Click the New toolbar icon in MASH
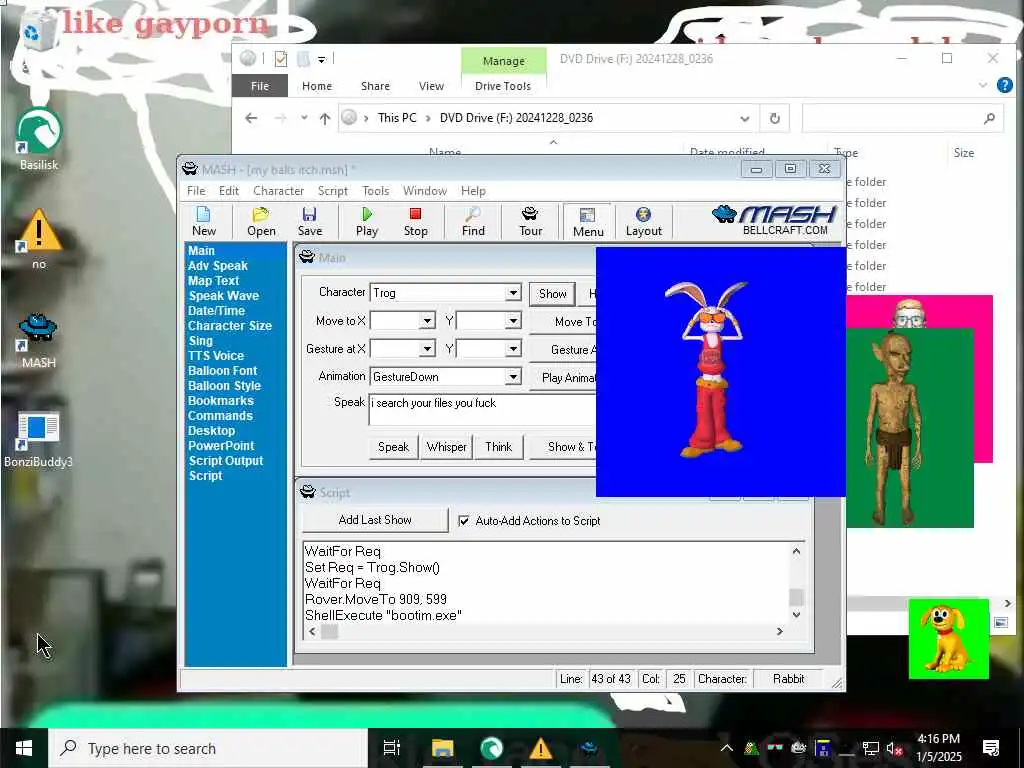The image size is (1024, 768). (204, 221)
